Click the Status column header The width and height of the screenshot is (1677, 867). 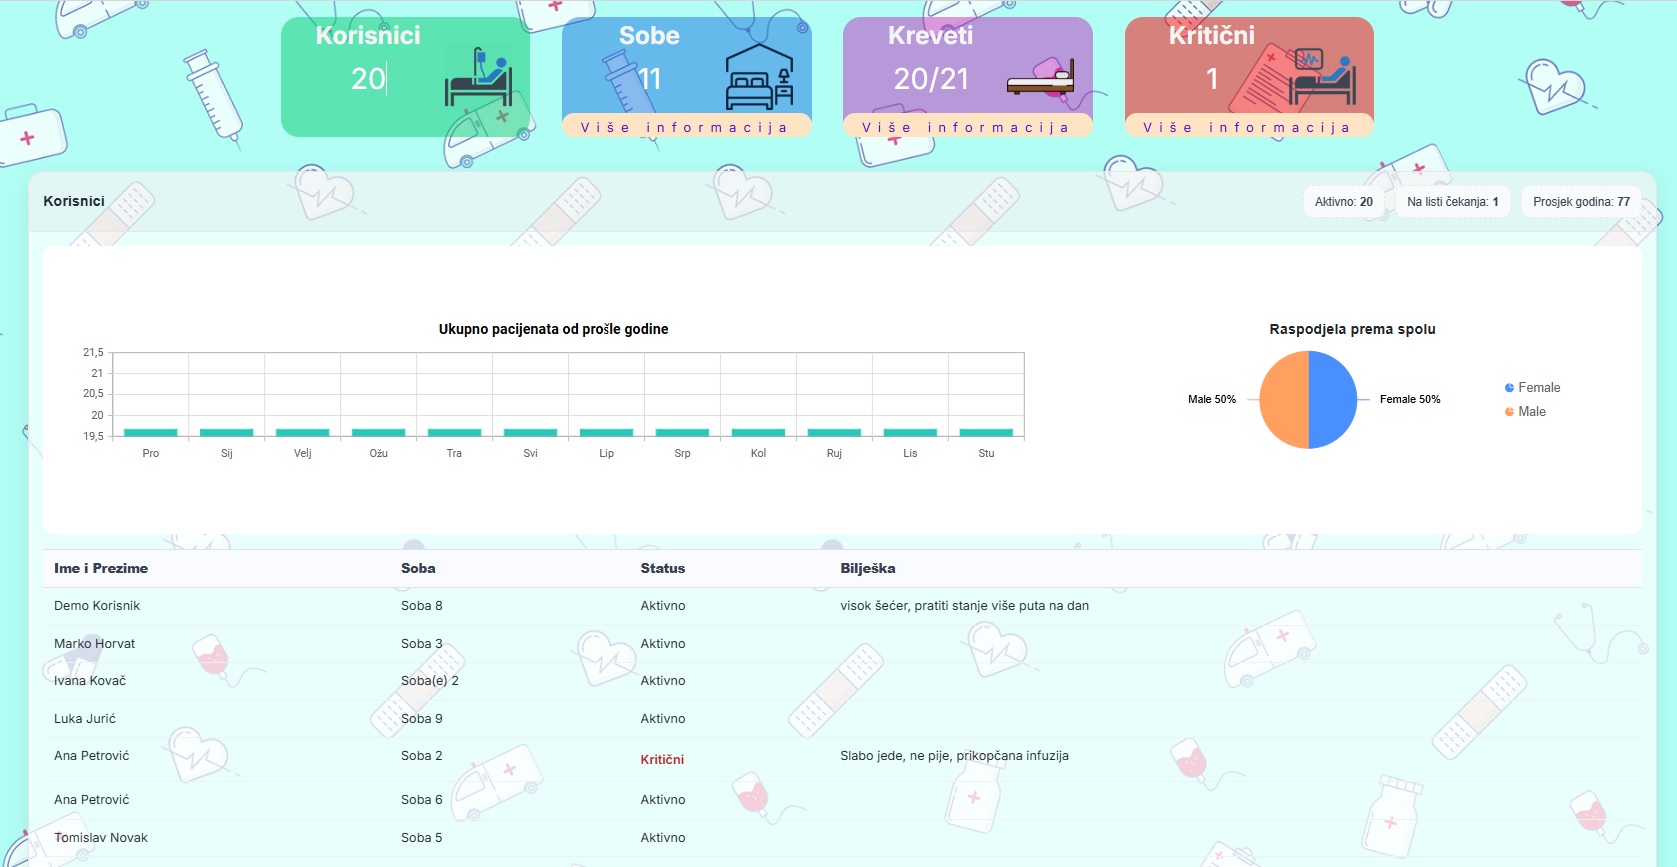coord(662,568)
